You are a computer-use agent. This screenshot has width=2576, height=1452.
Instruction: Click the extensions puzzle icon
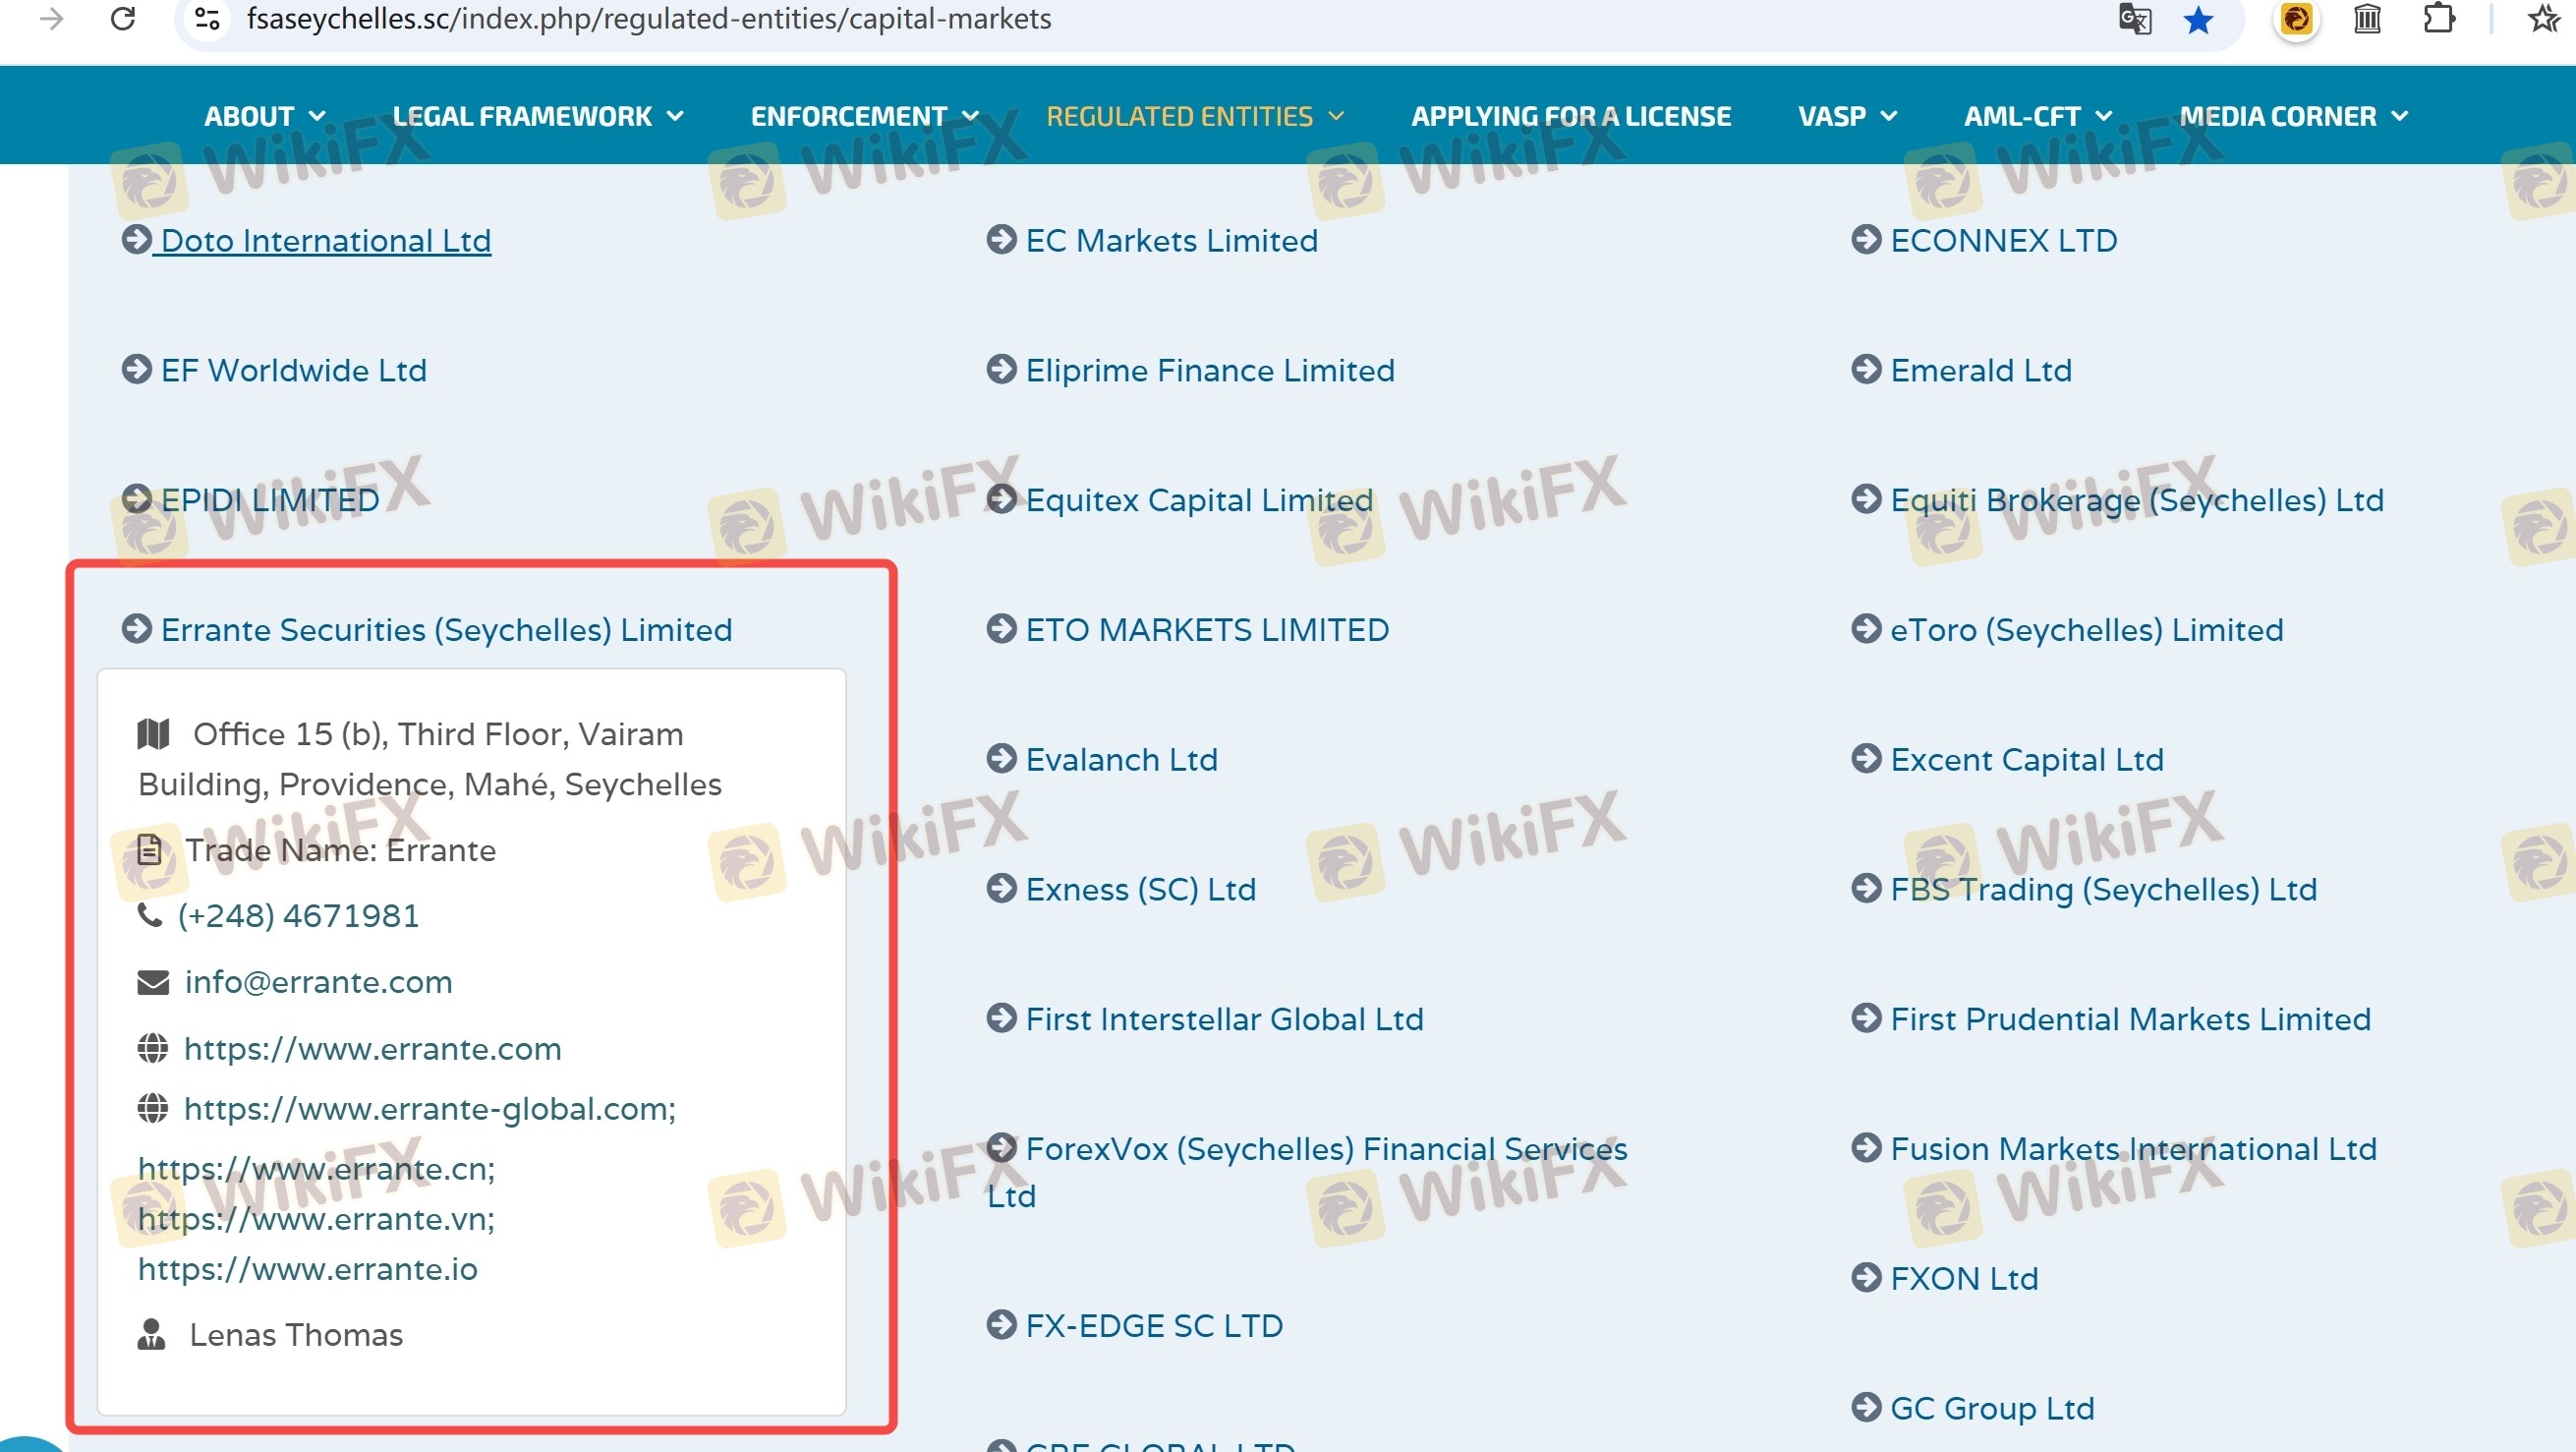click(x=2439, y=19)
